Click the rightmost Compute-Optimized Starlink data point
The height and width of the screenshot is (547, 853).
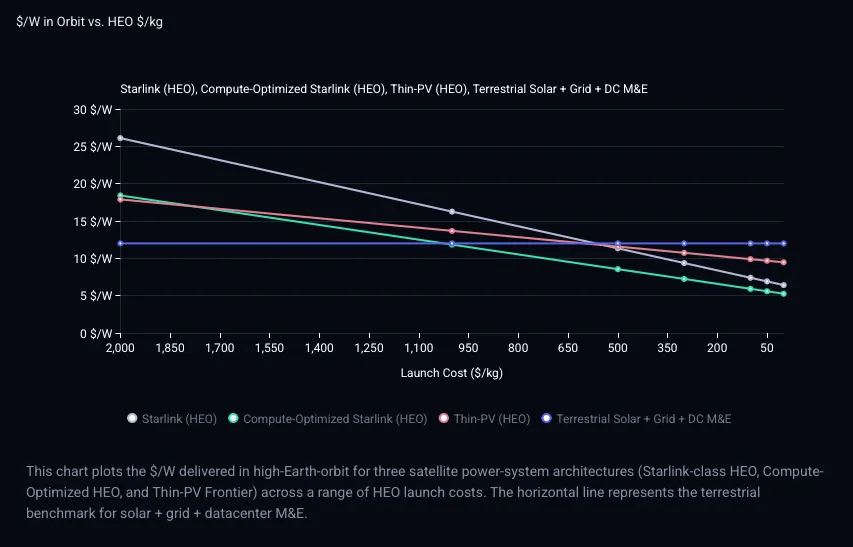pos(783,294)
